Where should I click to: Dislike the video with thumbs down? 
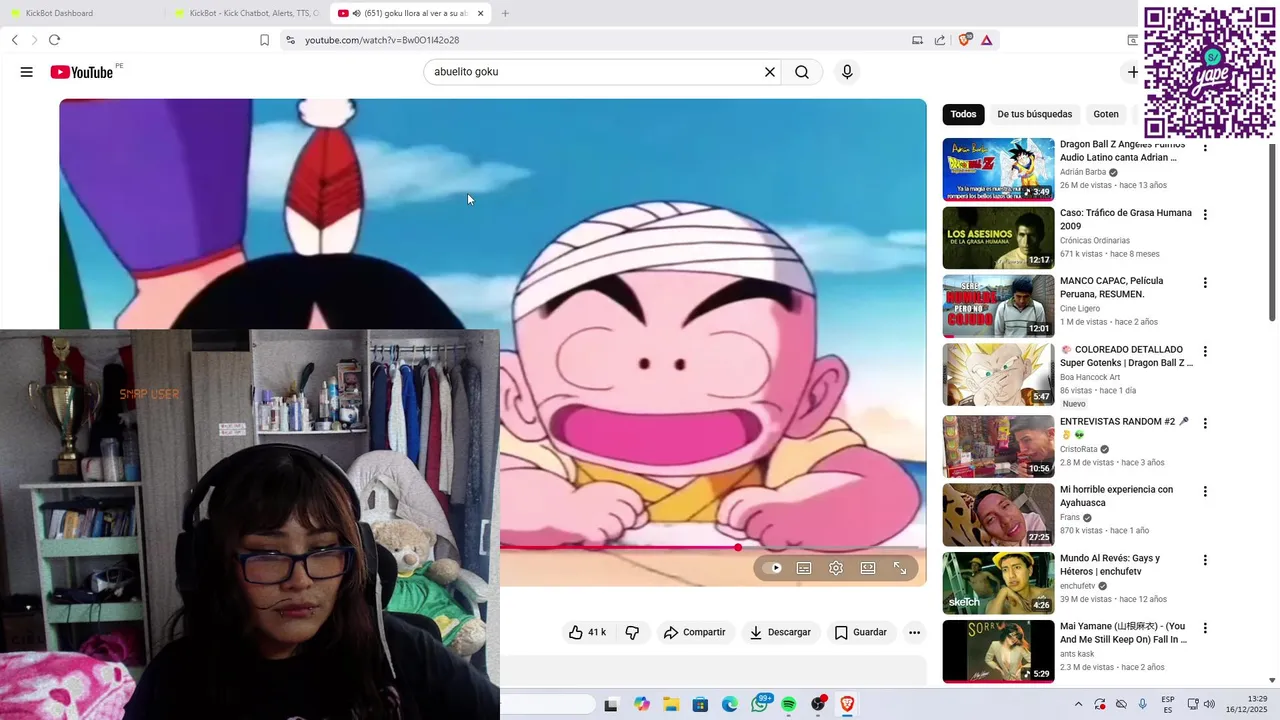632,632
